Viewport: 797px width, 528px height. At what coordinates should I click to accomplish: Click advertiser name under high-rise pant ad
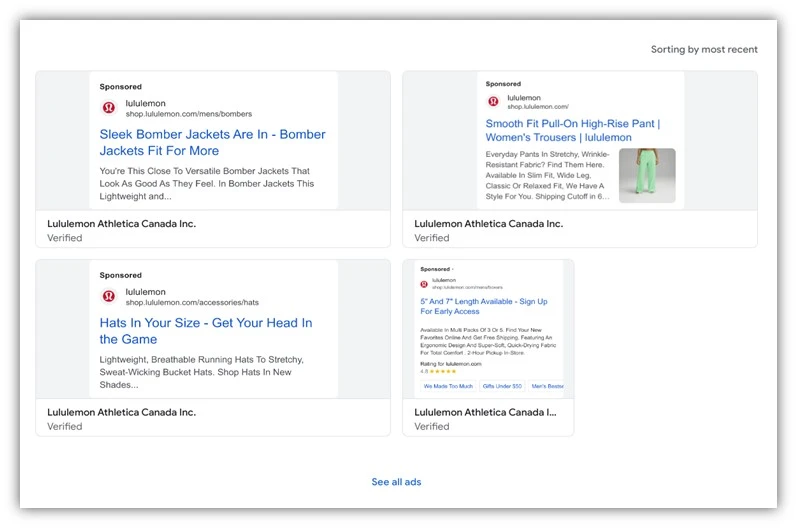point(488,224)
